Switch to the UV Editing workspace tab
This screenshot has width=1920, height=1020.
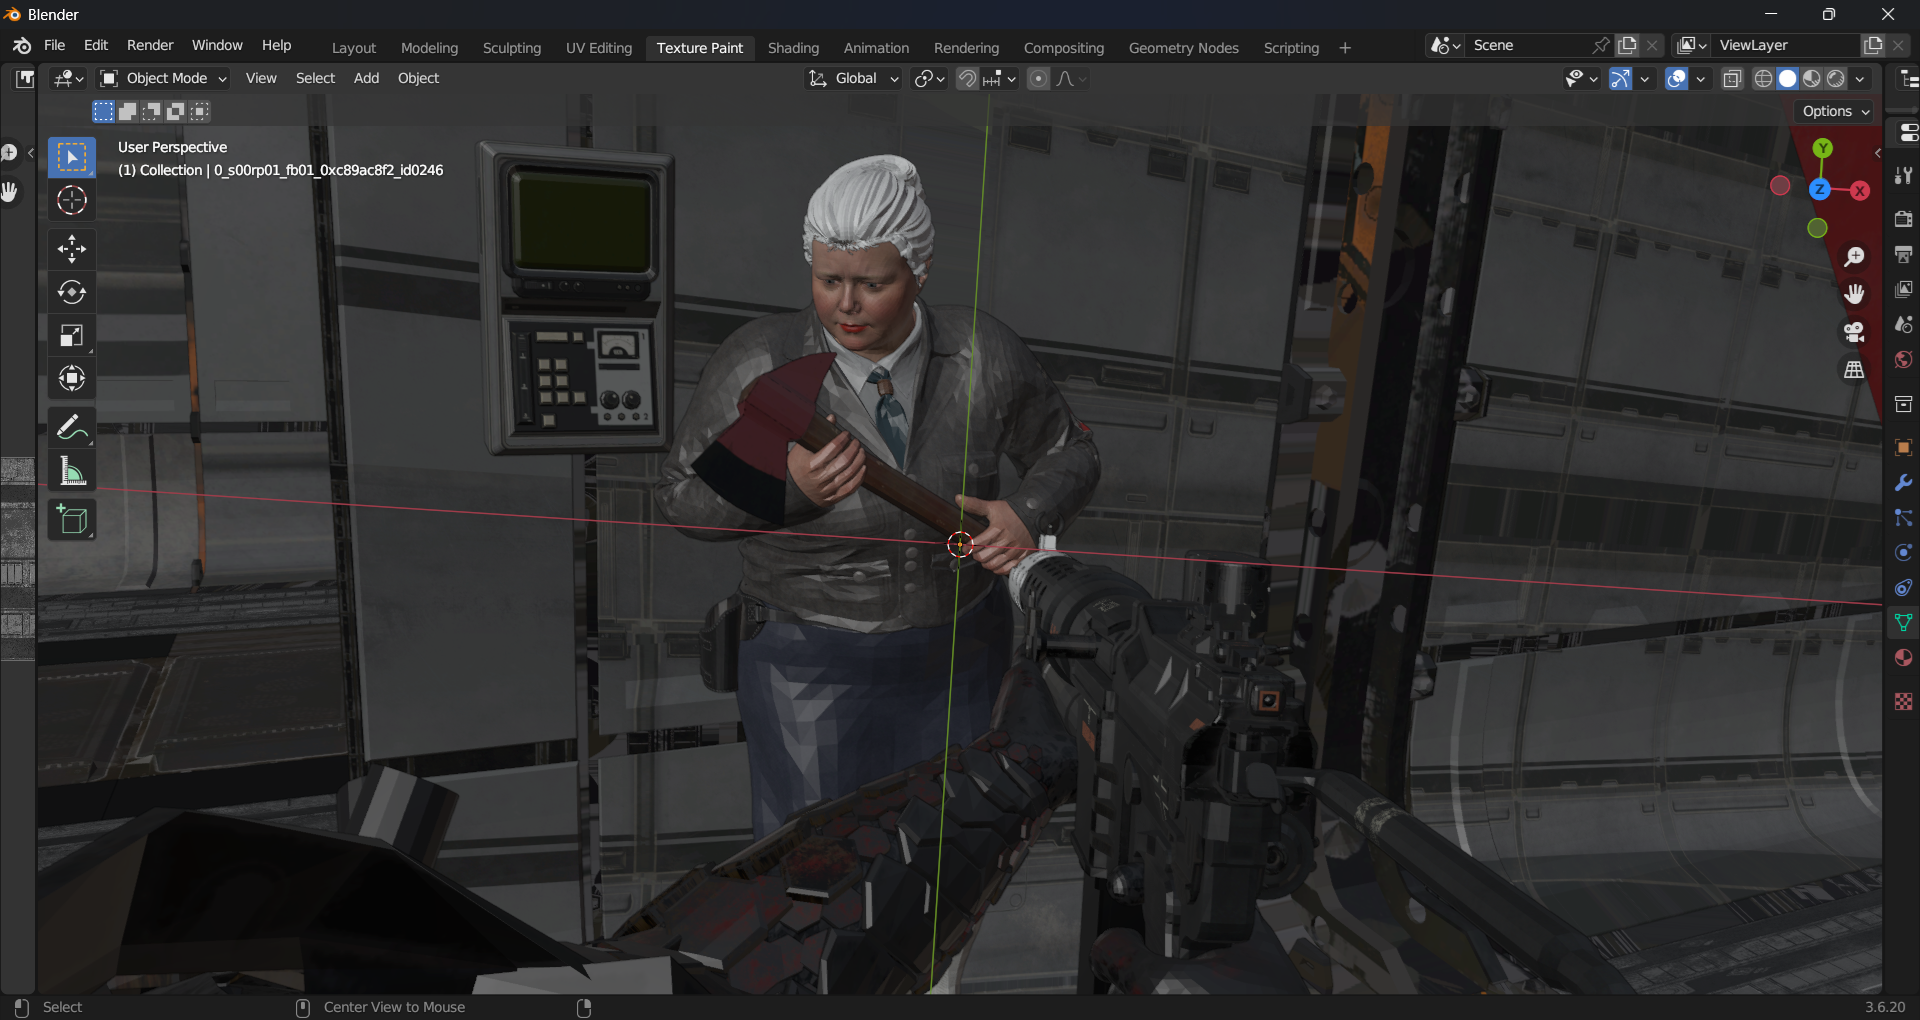598,48
